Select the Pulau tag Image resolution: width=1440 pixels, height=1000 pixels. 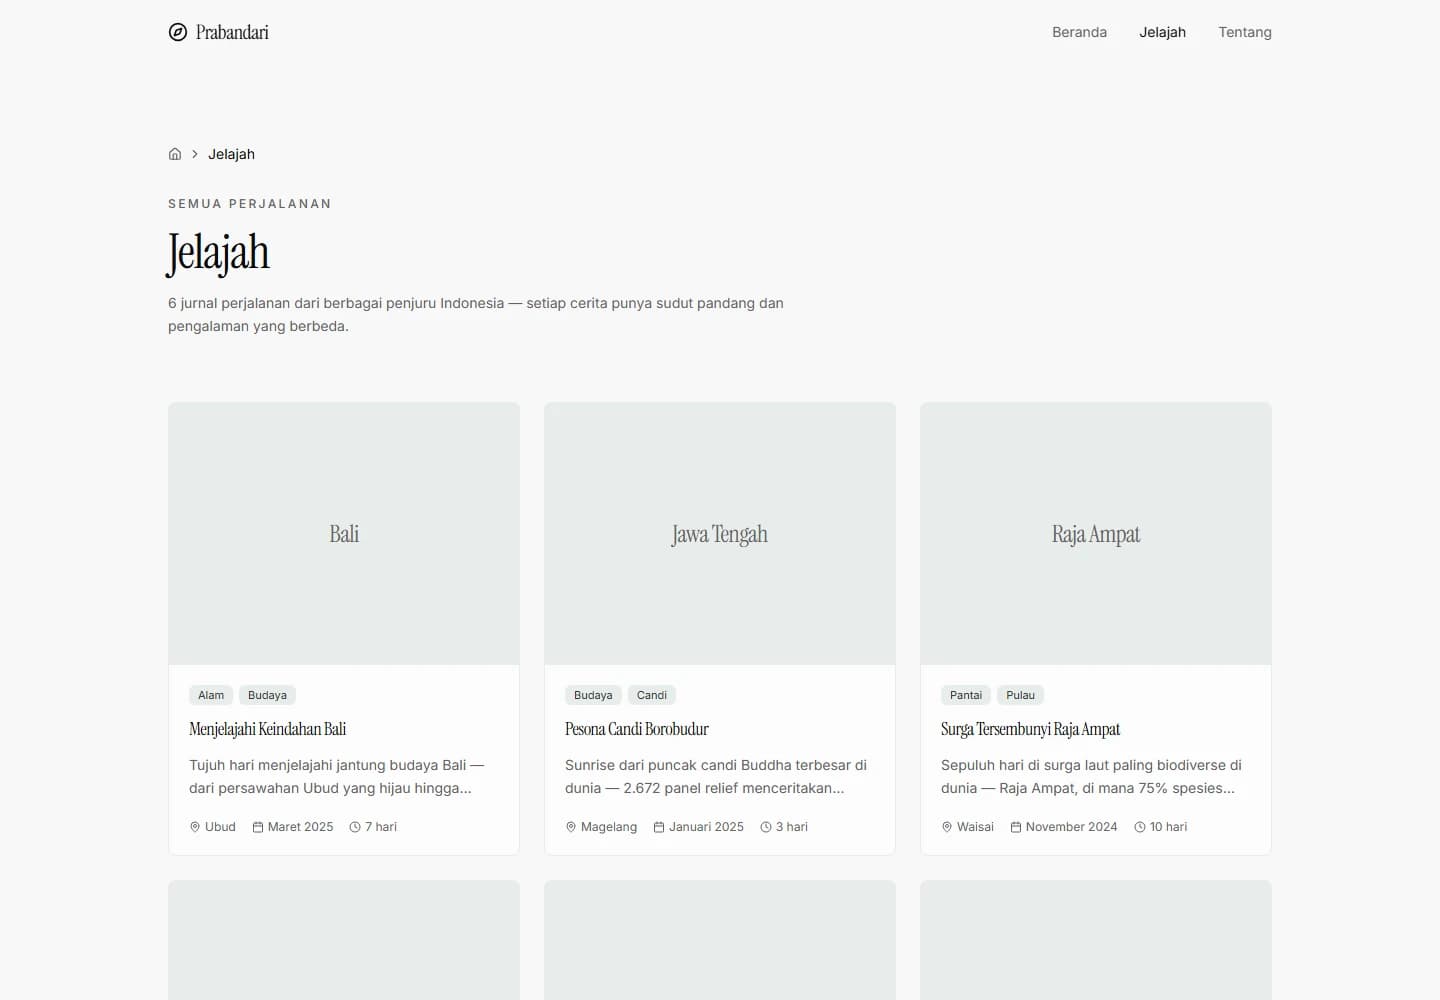point(1021,695)
